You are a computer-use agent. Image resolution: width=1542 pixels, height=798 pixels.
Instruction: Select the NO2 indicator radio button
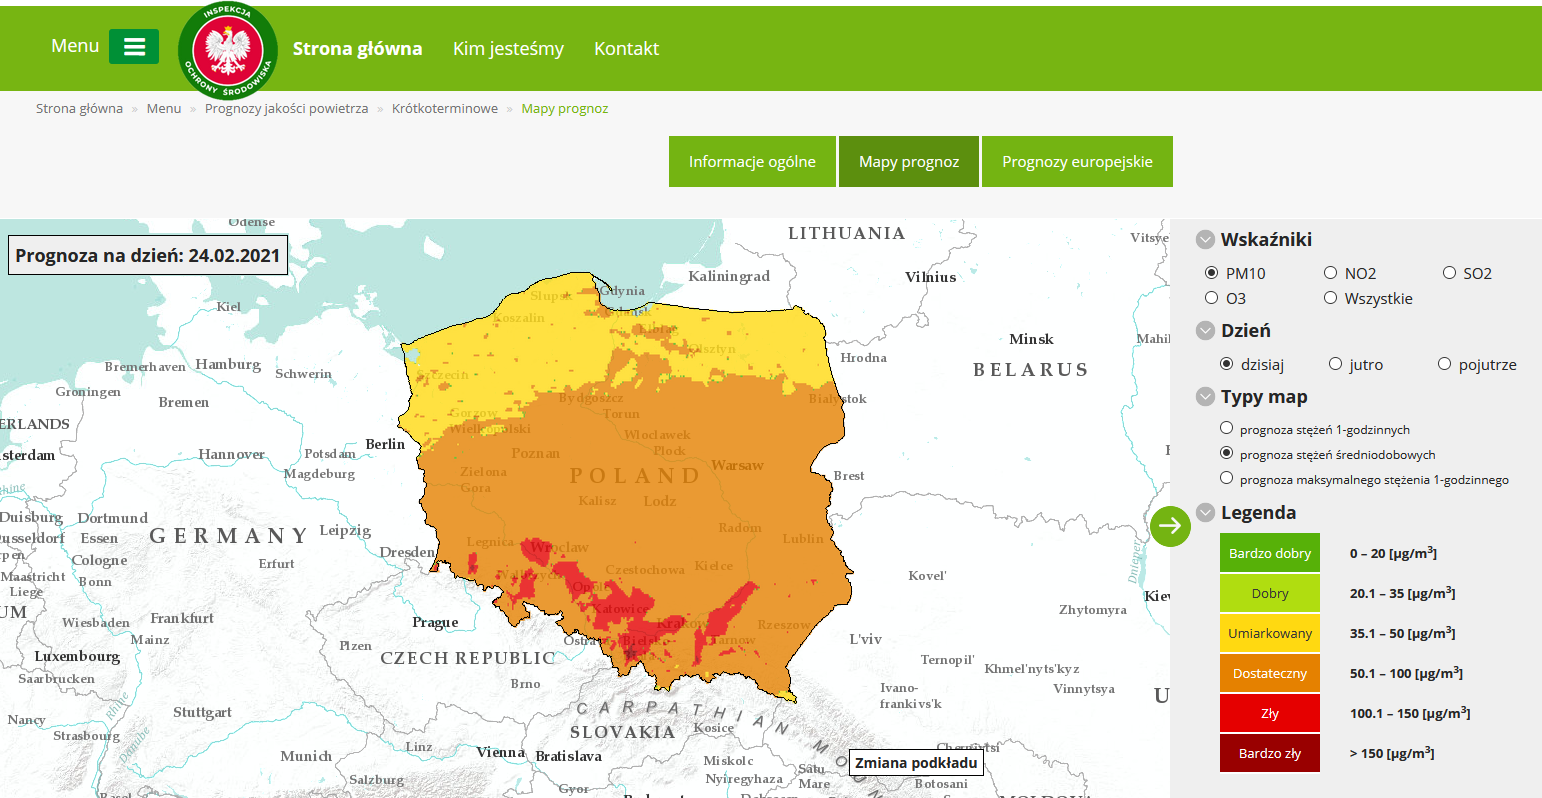click(x=1330, y=273)
